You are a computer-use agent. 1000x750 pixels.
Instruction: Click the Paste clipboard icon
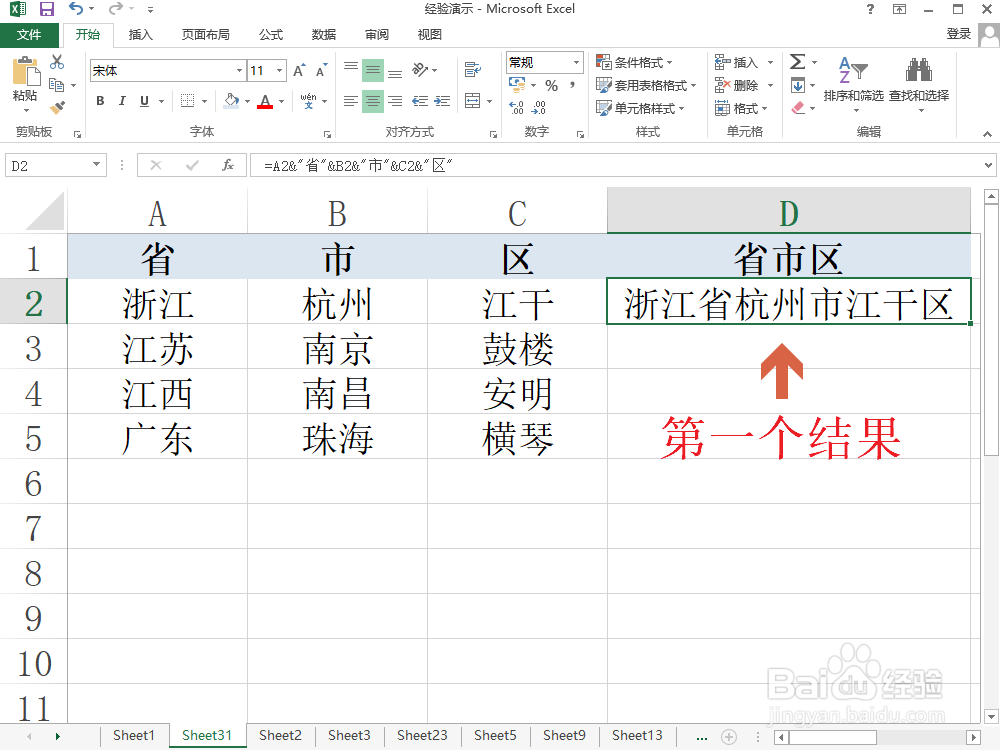26,71
